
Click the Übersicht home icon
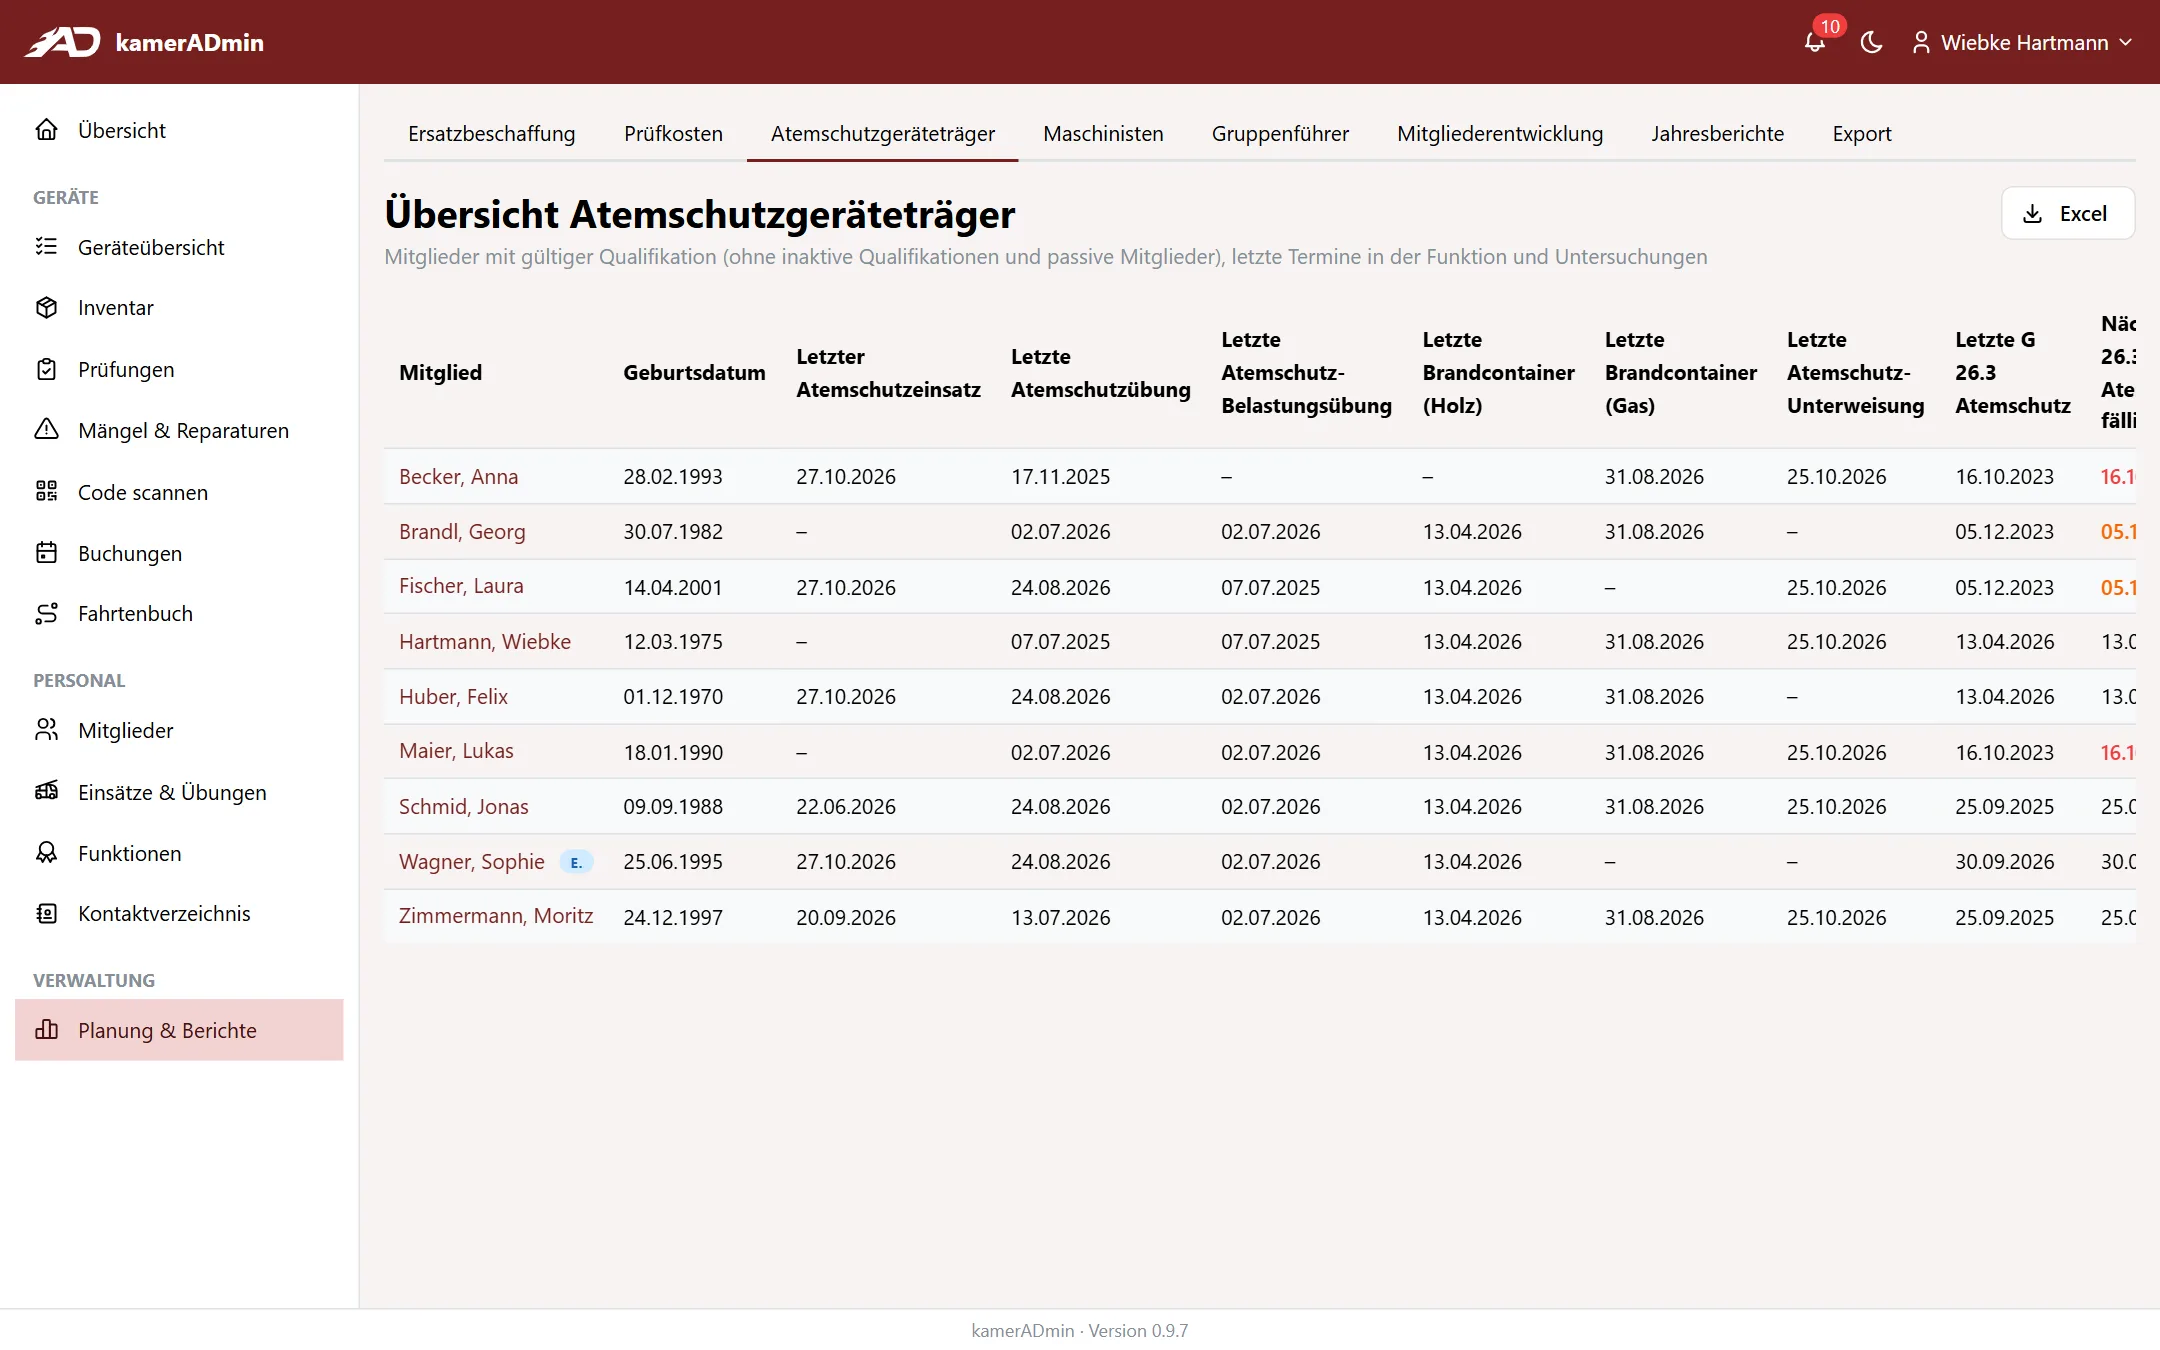pyautogui.click(x=47, y=130)
